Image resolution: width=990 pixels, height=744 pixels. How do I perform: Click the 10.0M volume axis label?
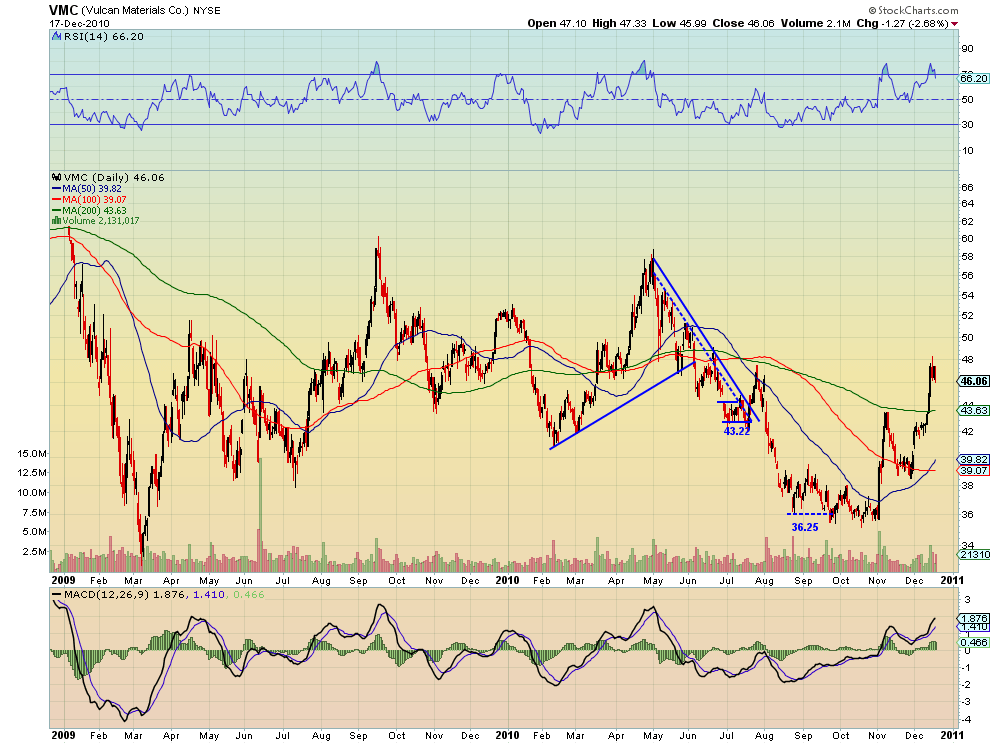point(32,493)
